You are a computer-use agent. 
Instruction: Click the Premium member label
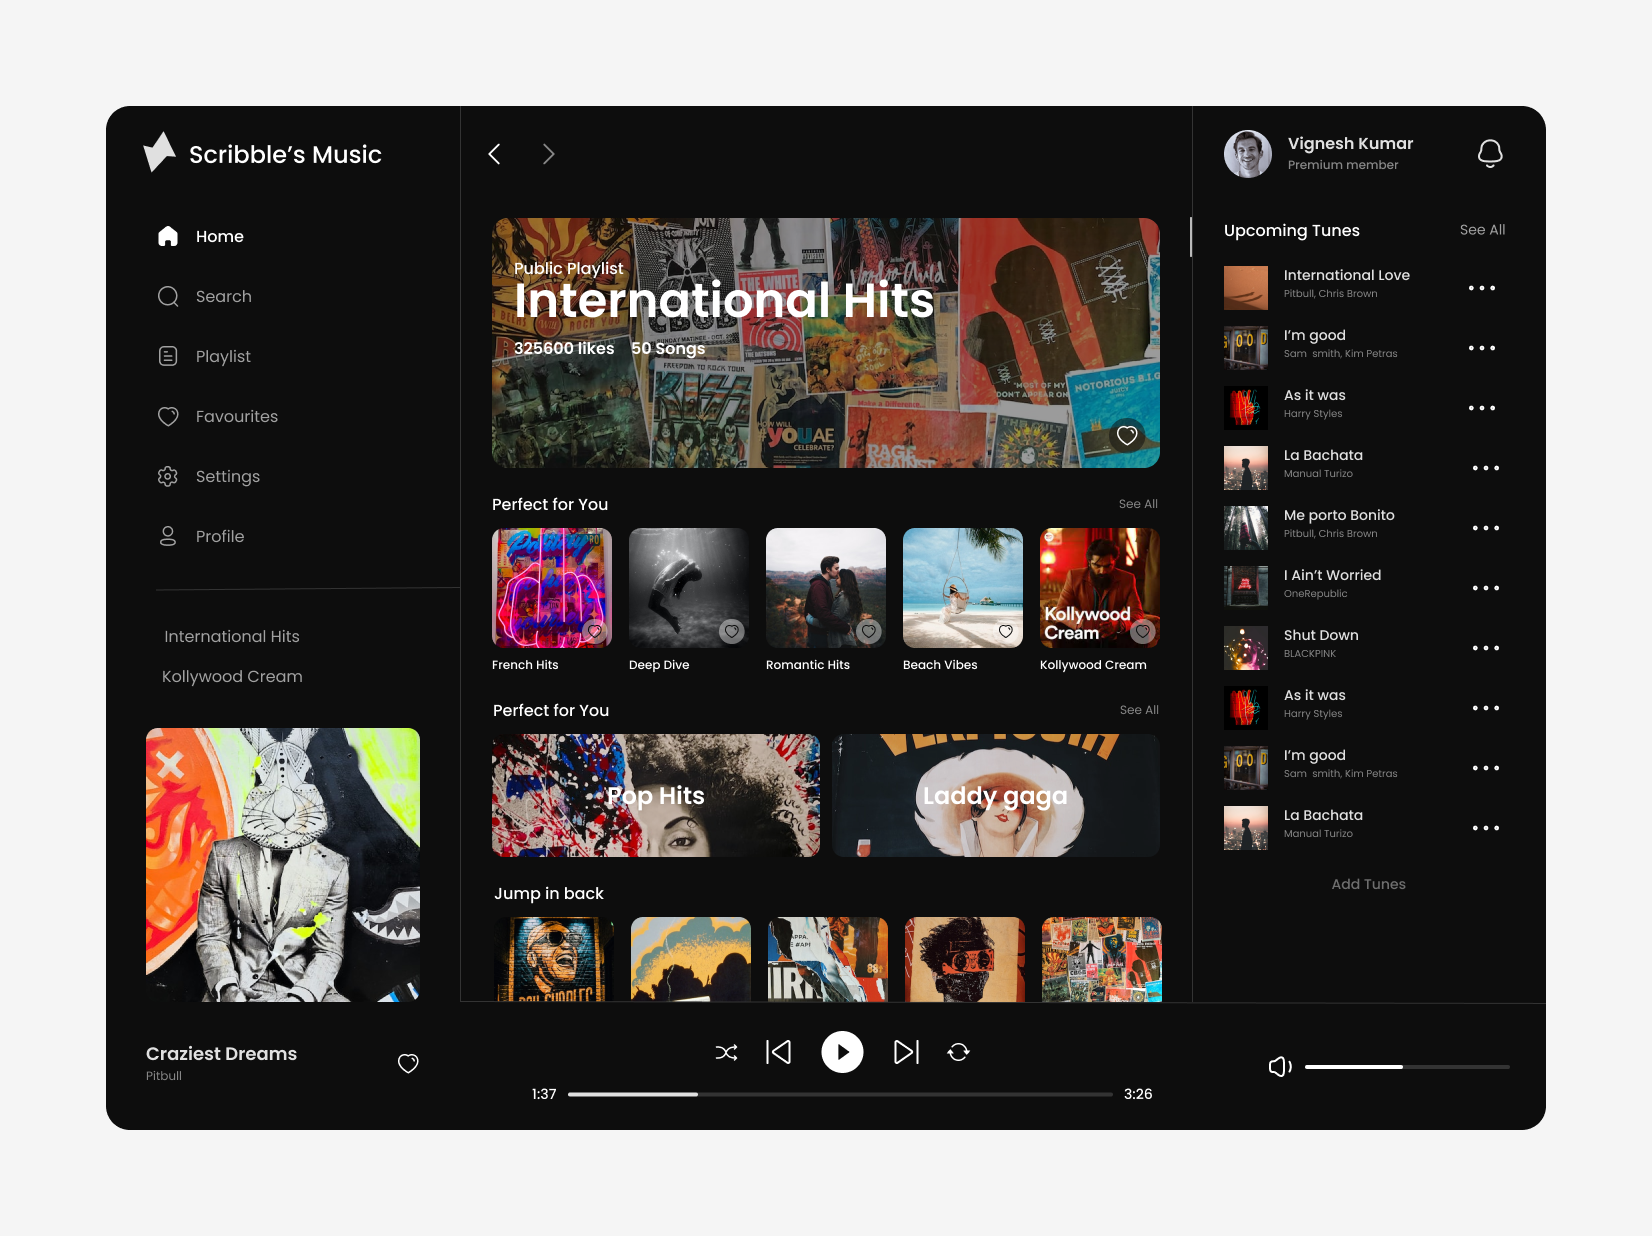(1343, 165)
